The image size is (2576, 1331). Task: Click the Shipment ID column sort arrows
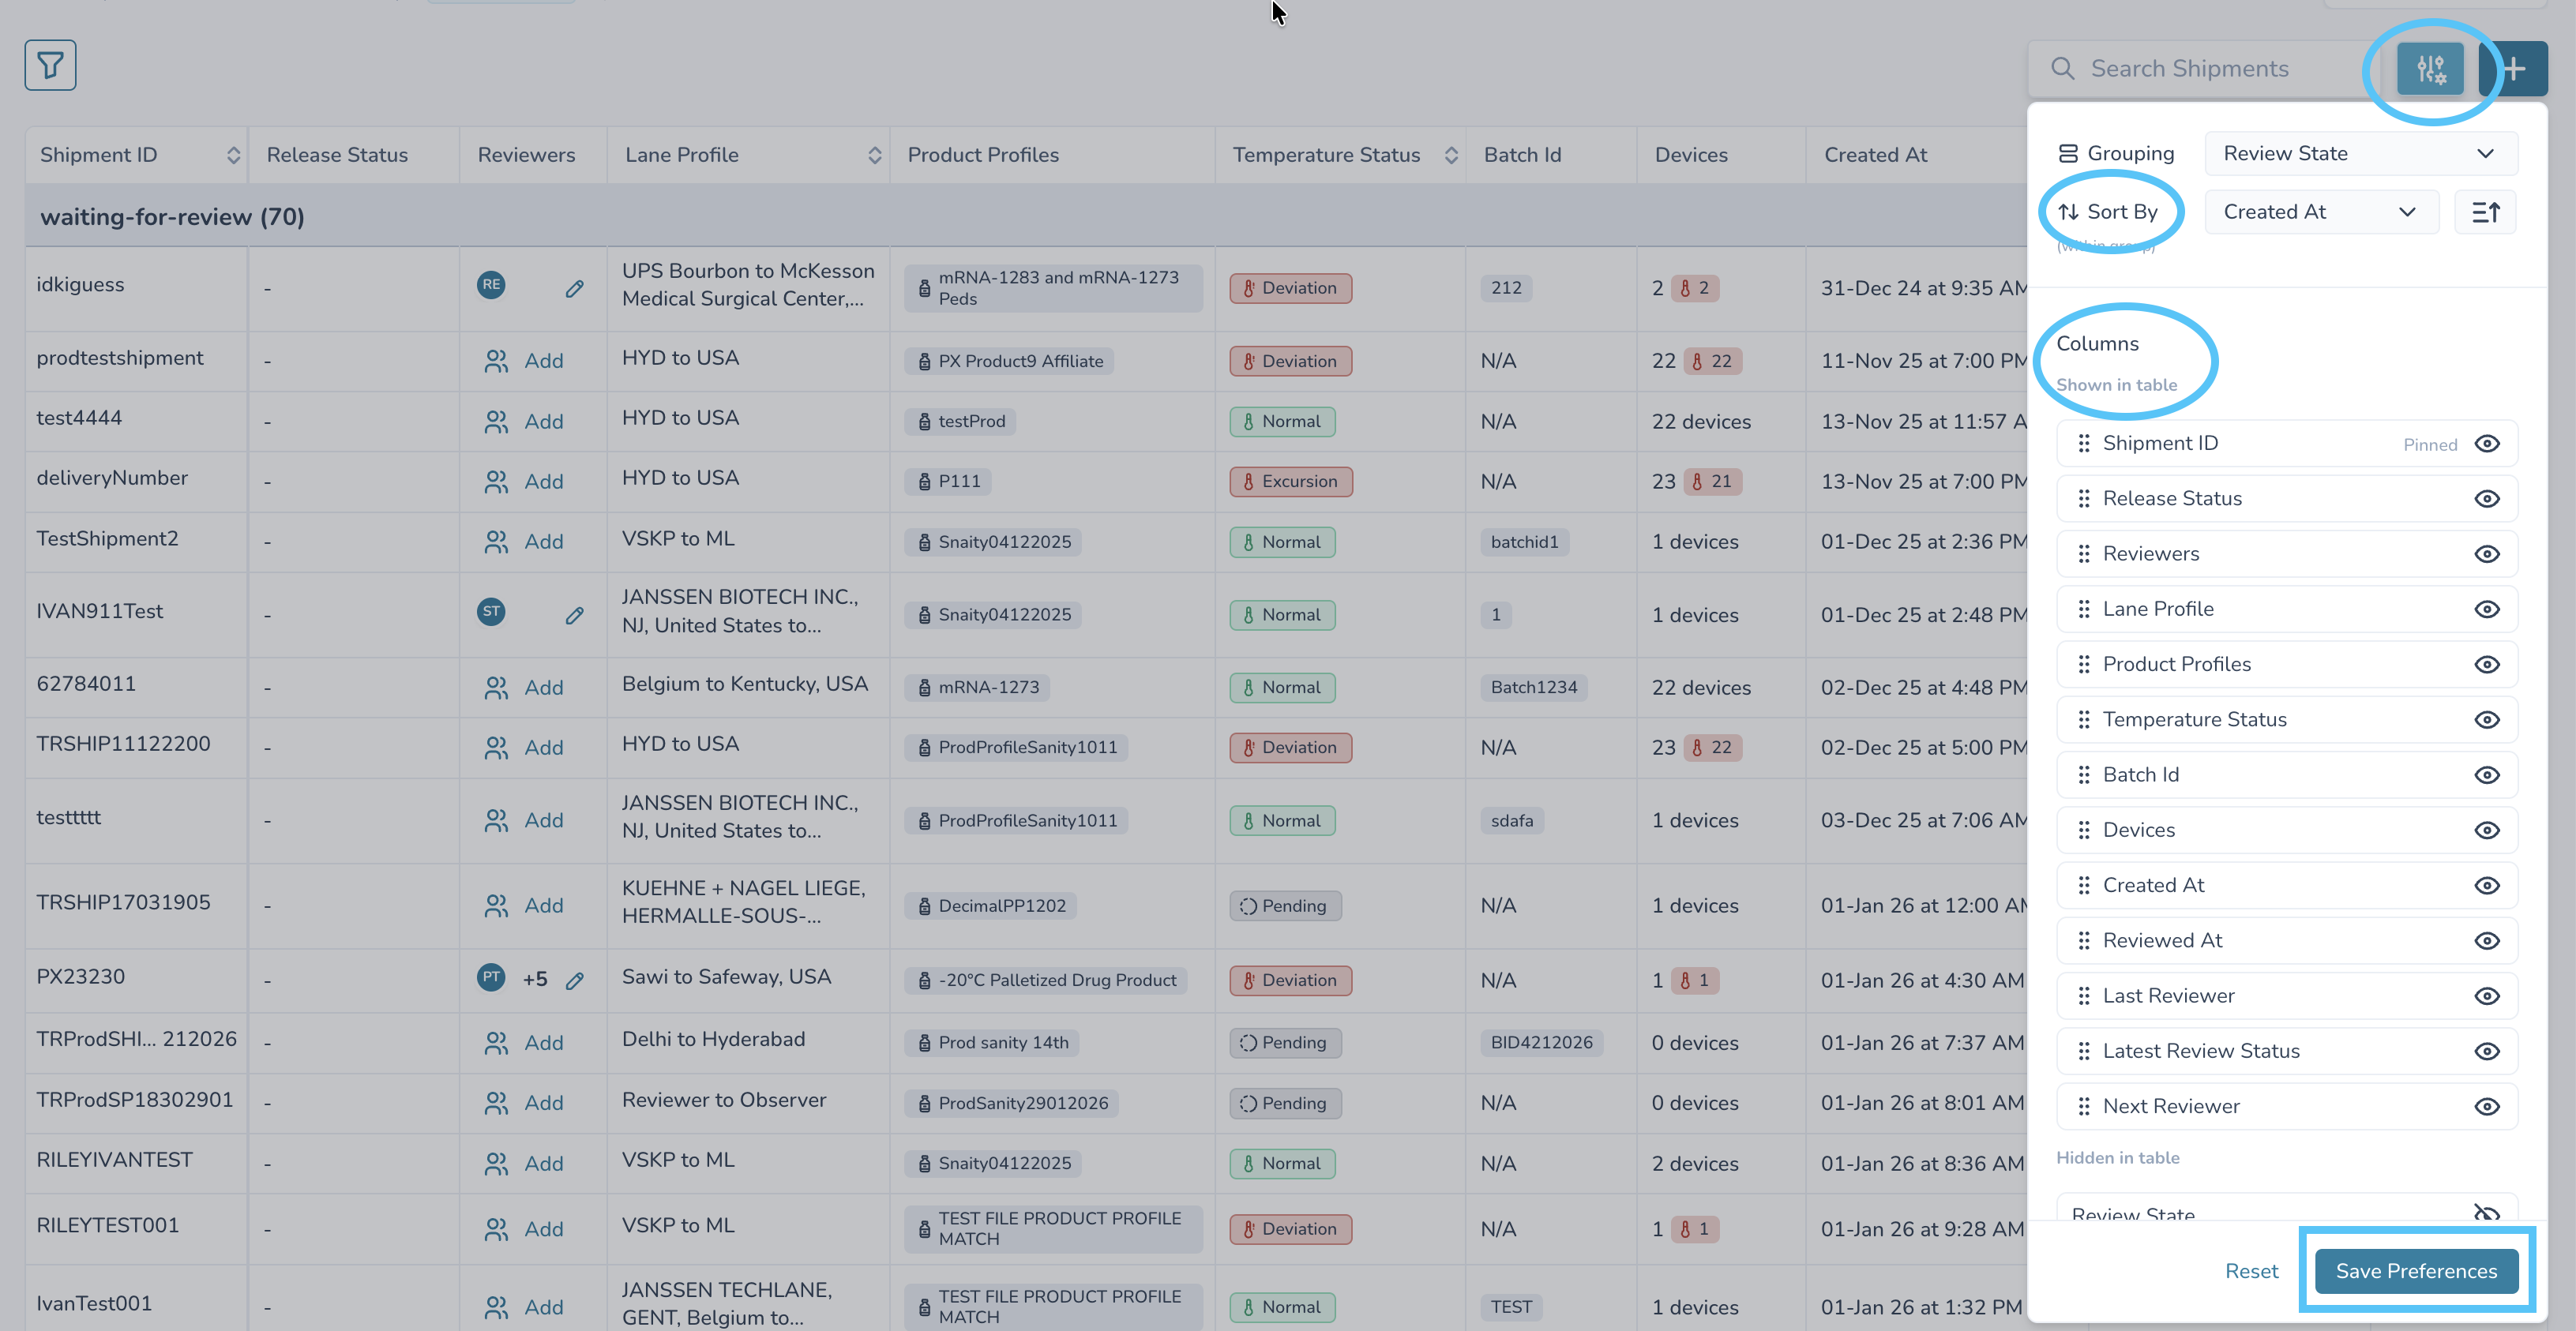(x=233, y=155)
